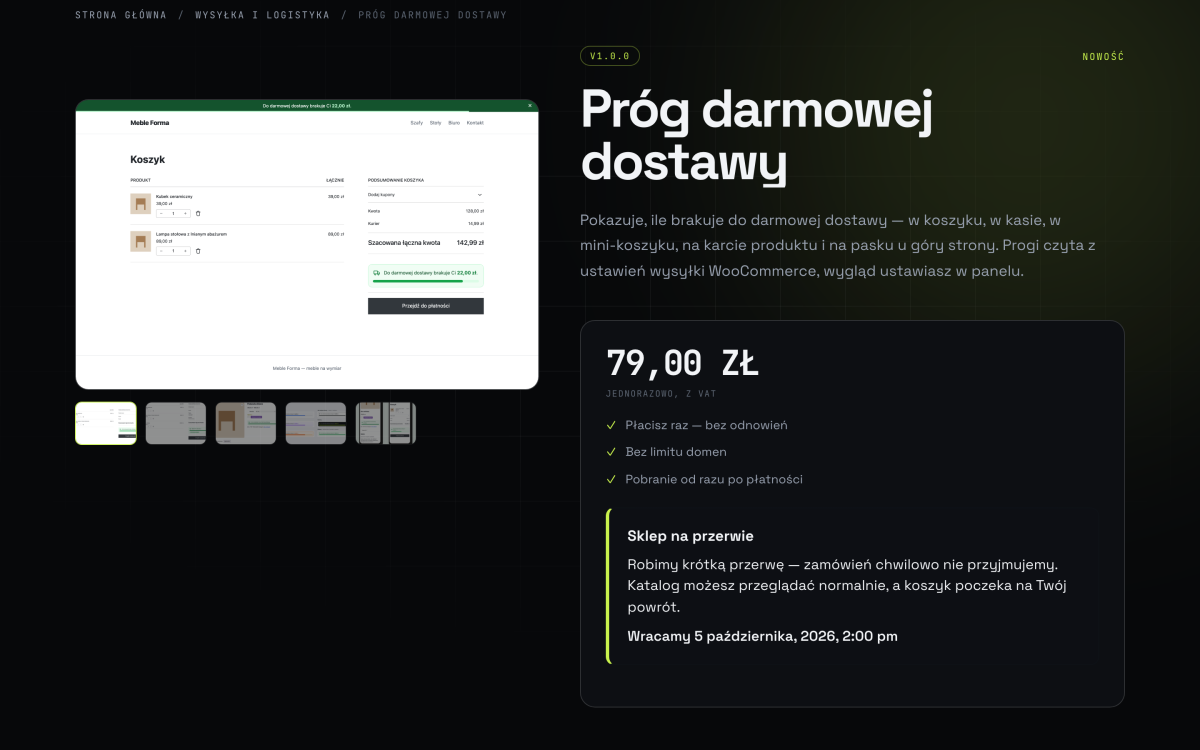Select the first gallery thumbnail with the highlighted border

[106, 423]
